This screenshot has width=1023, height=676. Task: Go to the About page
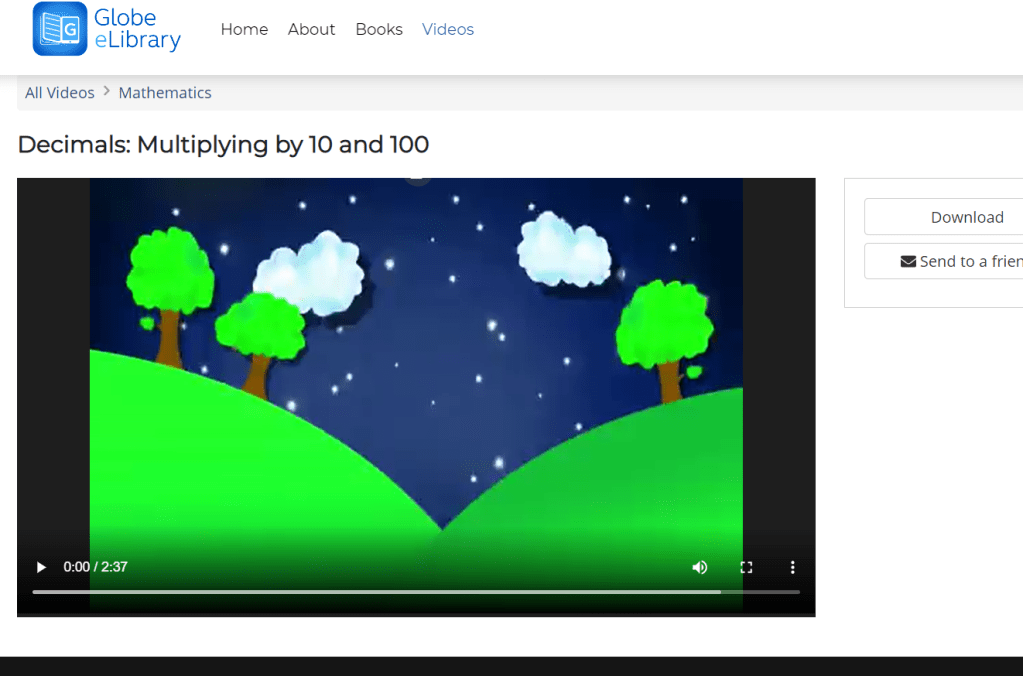point(311,29)
